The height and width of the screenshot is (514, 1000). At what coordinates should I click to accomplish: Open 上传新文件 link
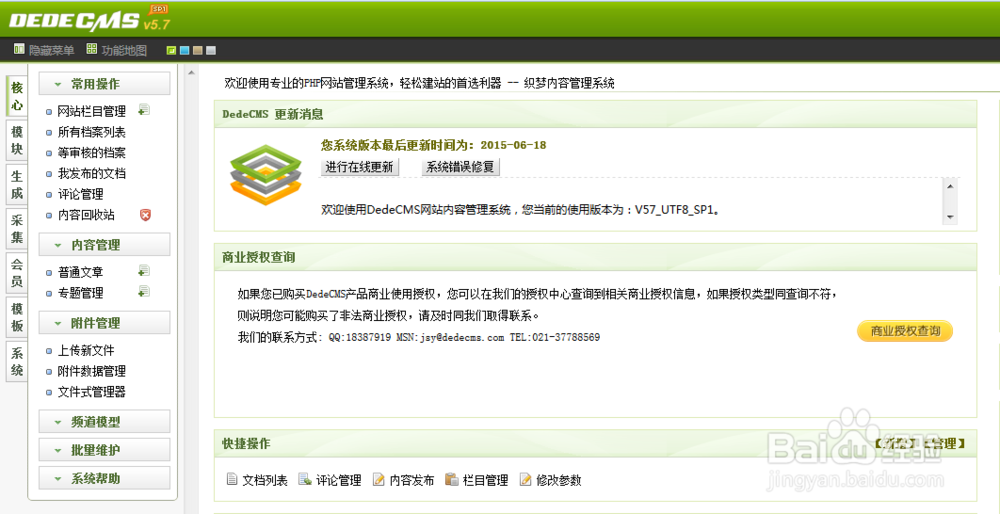coord(86,350)
